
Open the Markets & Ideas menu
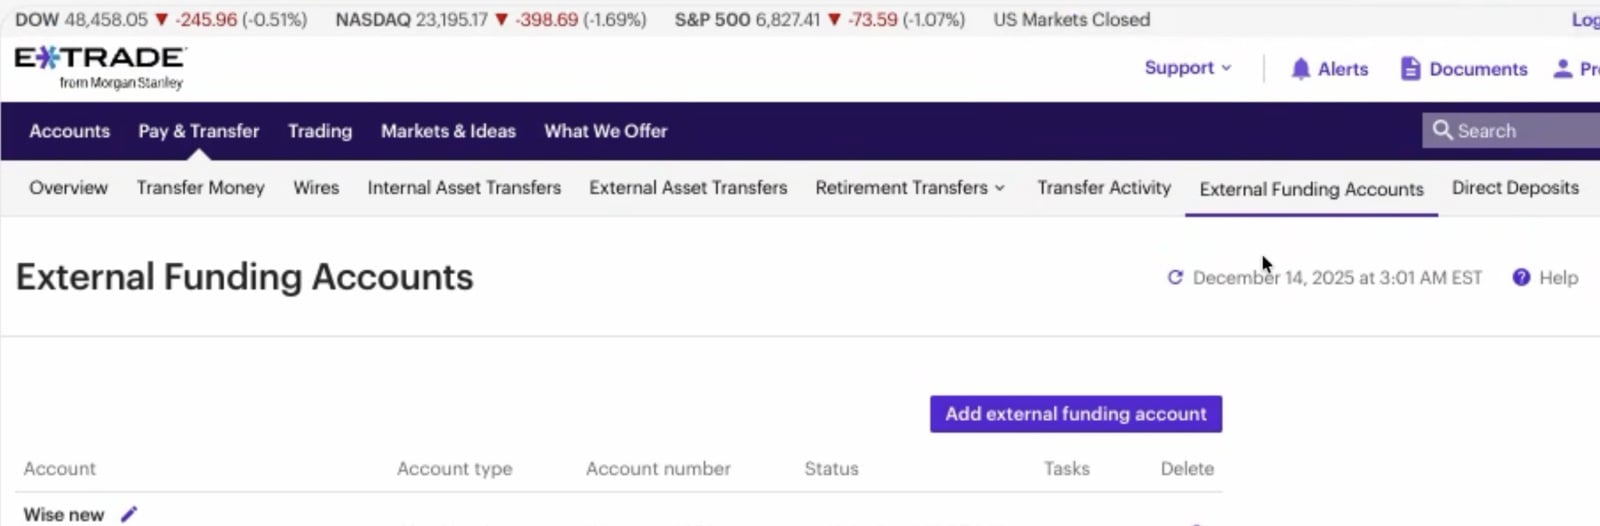(x=448, y=131)
